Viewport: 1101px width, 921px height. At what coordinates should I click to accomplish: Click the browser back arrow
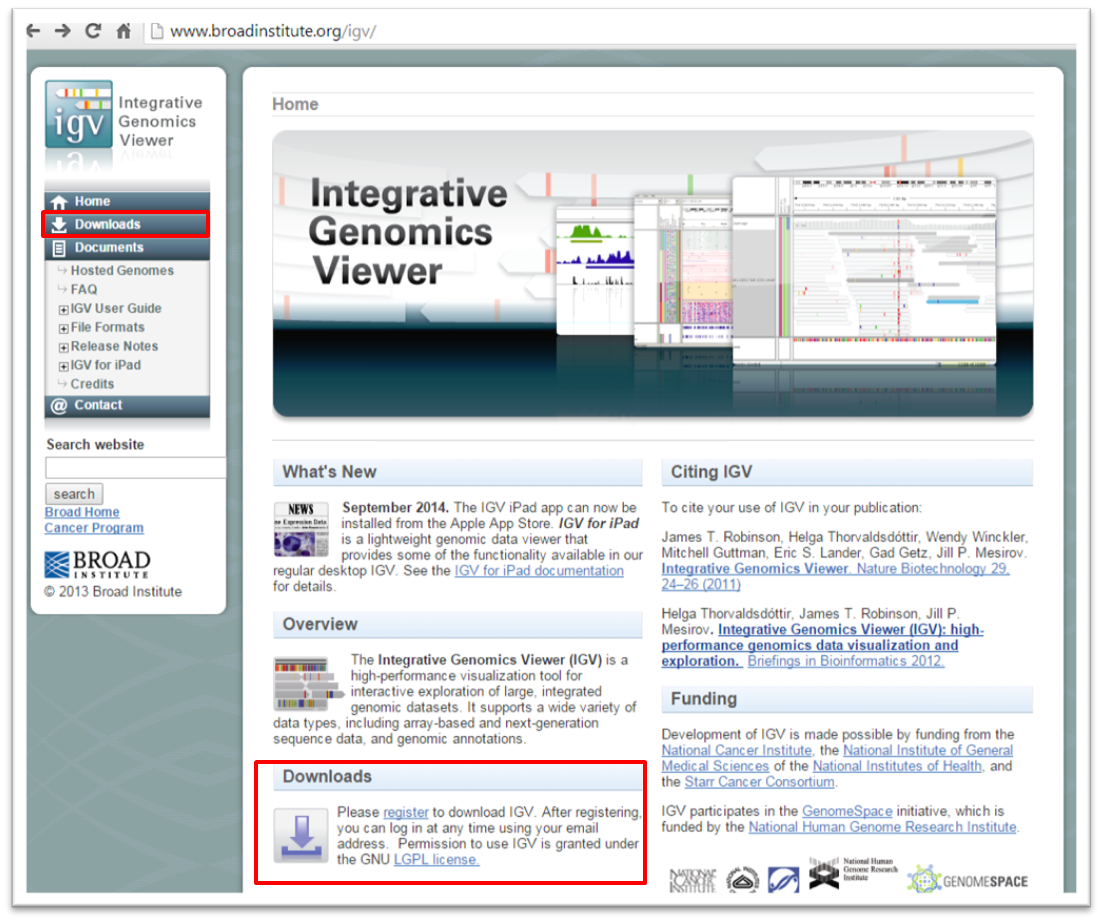pos(34,31)
